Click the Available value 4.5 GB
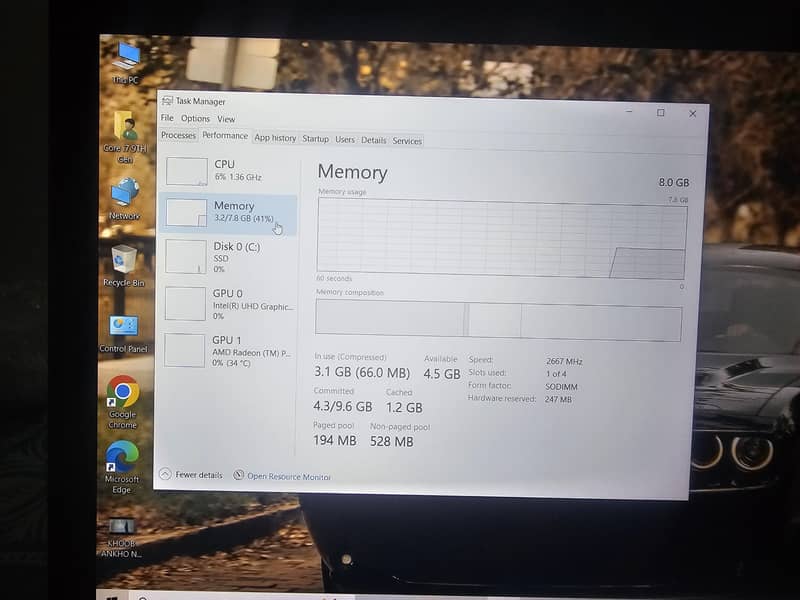Viewport: 800px width, 600px height. 442,374
